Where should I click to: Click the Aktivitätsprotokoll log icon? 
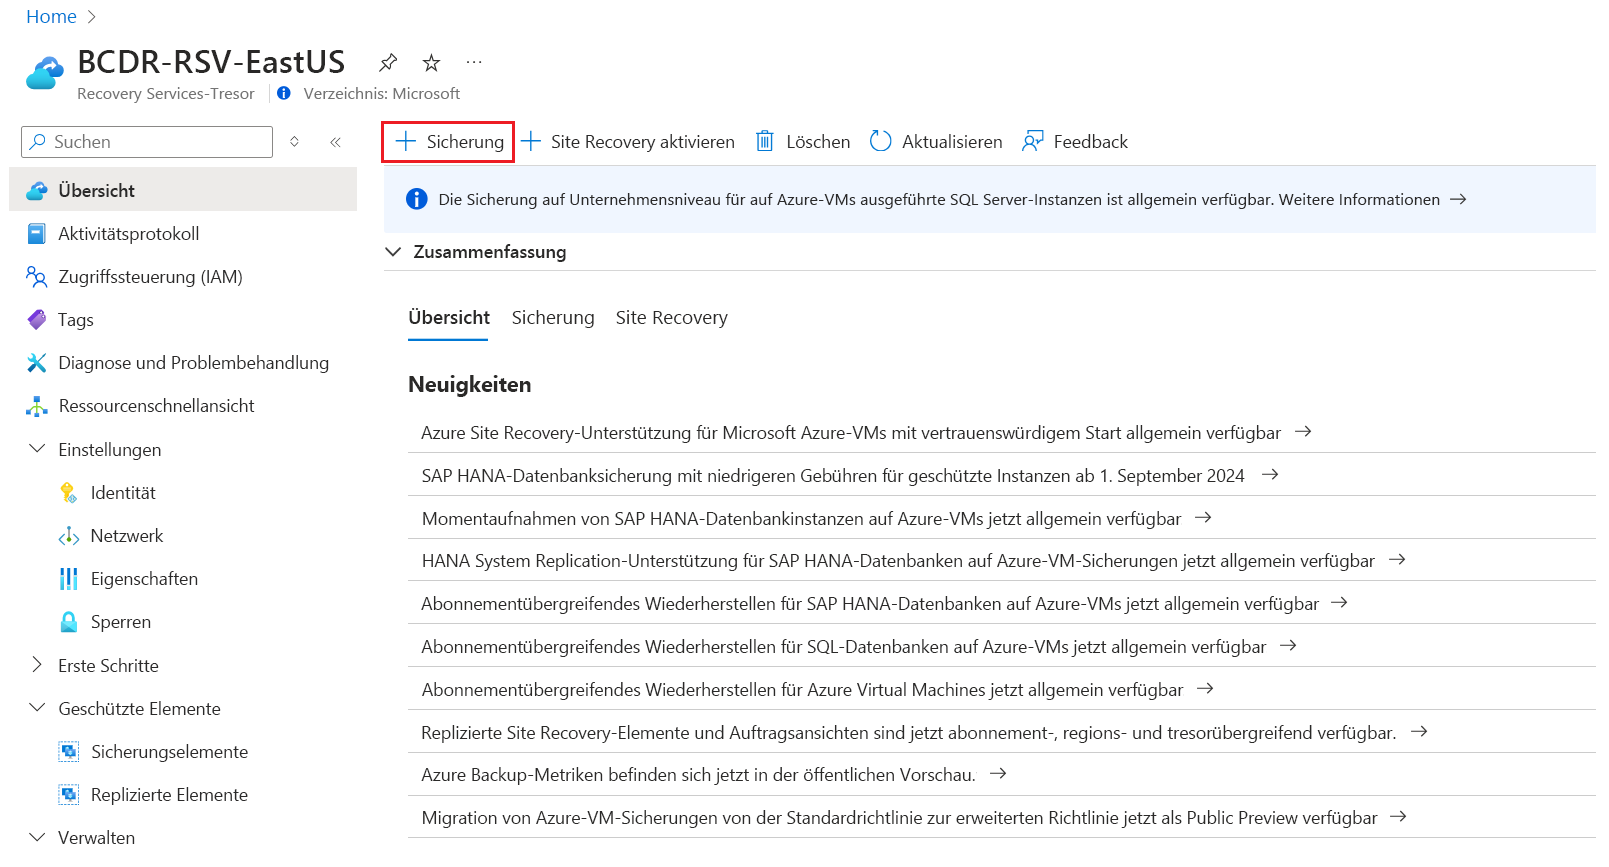coord(36,234)
